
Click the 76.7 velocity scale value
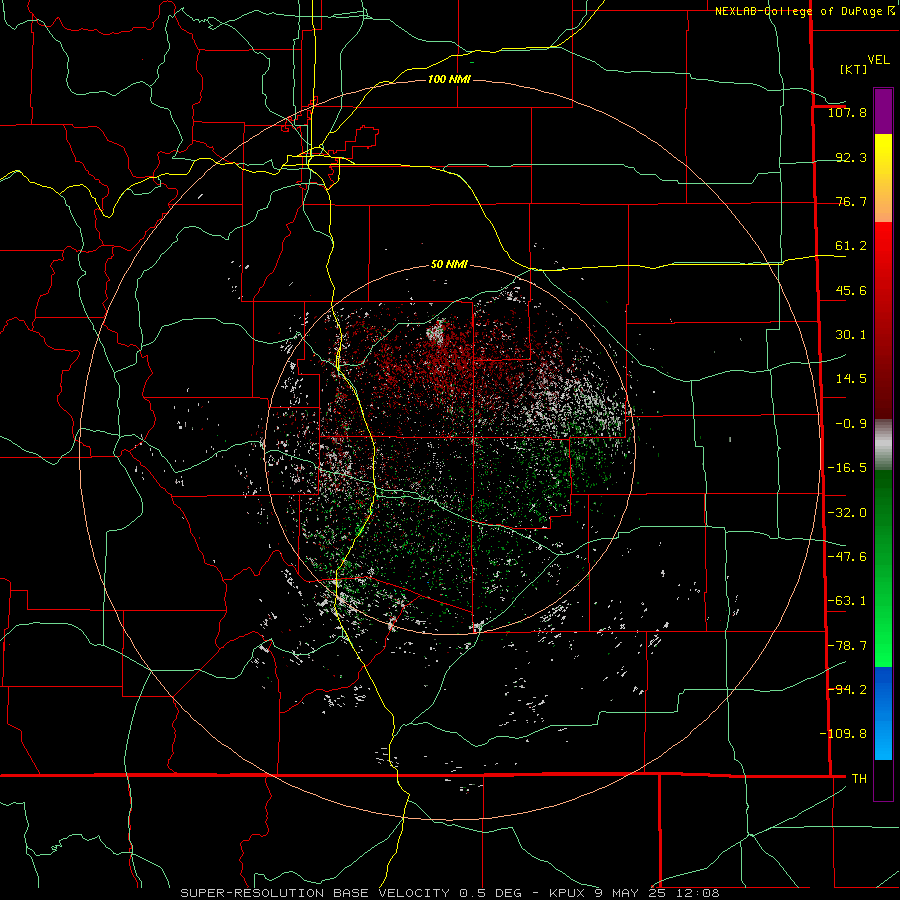point(851,201)
